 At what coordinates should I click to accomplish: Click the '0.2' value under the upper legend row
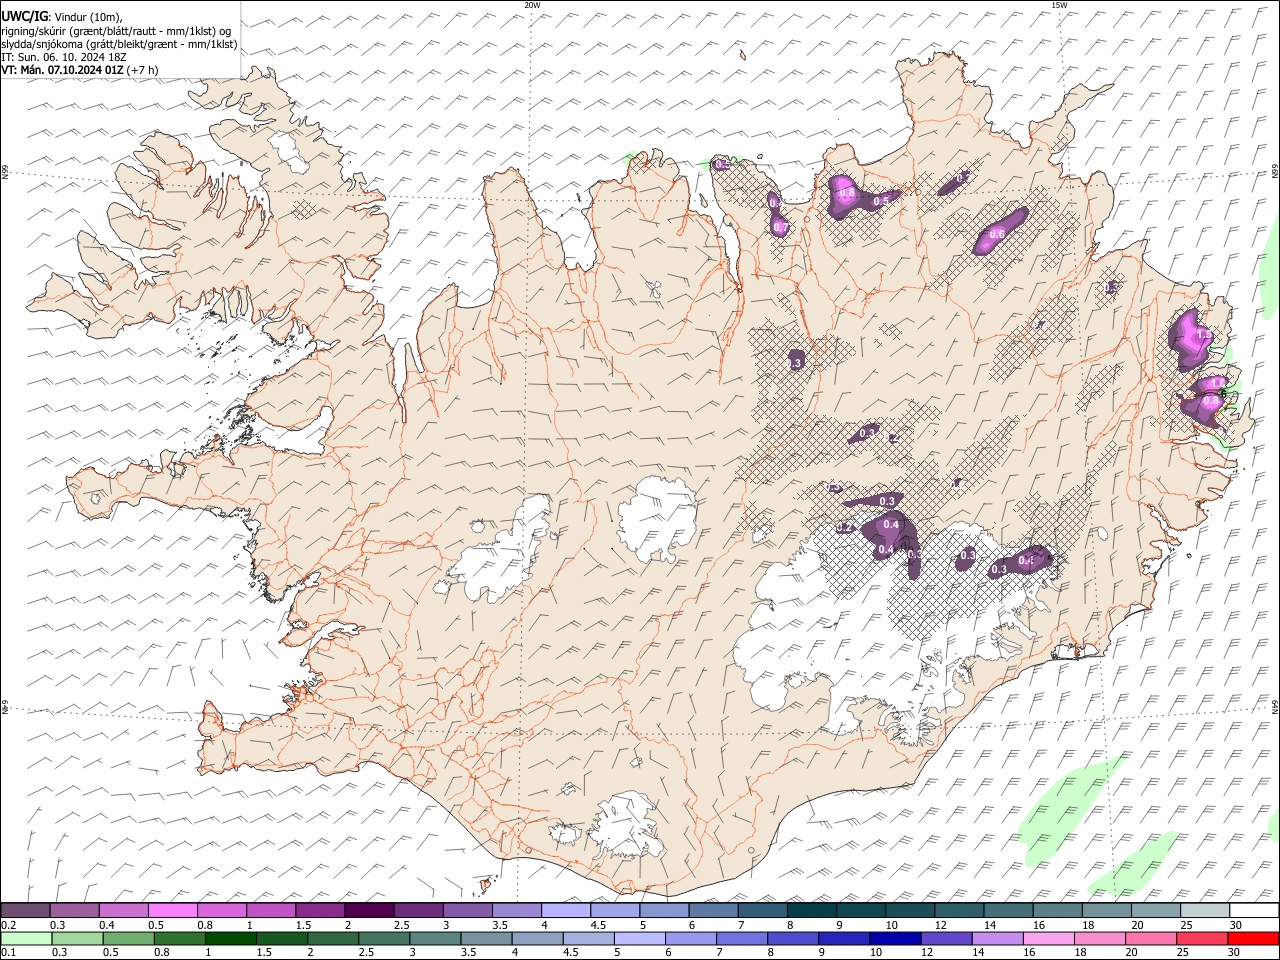point(8,925)
